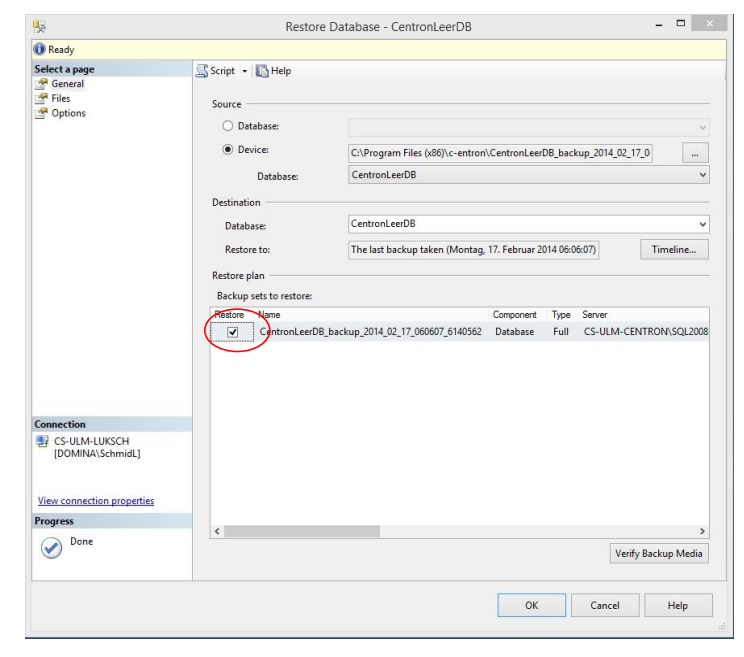Viewport: 744px width, 657px height.
Task: Open the destination Database dropdown
Action: 702,224
